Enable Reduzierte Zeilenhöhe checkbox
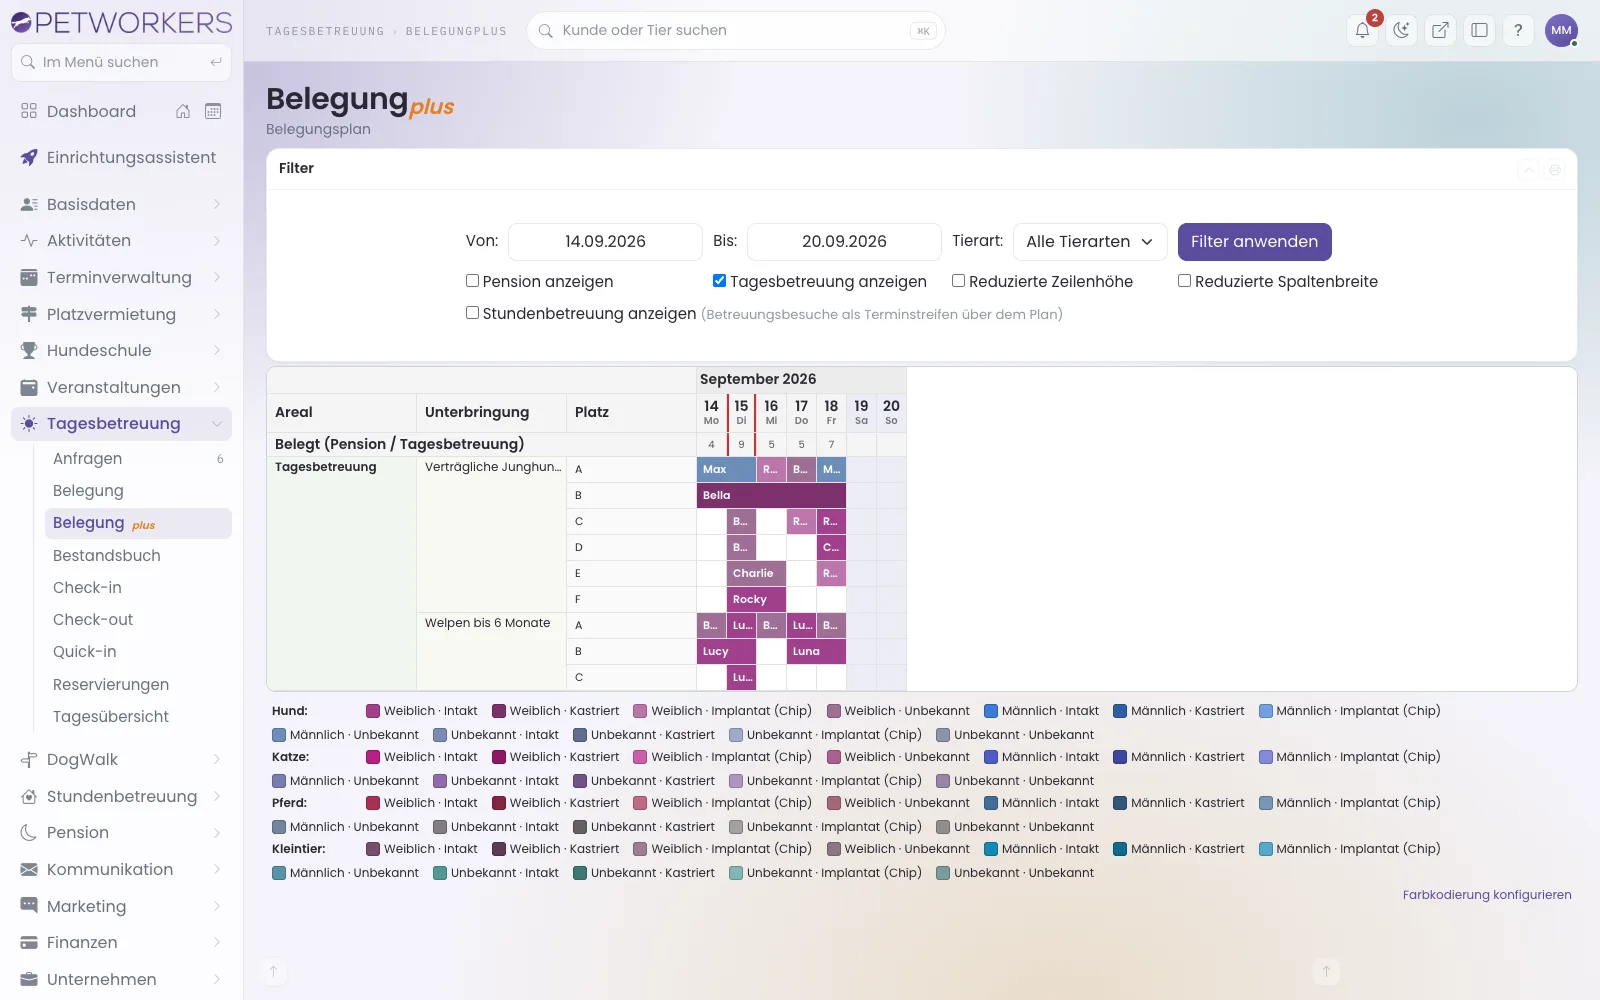This screenshot has width=1600, height=1000. click(958, 281)
